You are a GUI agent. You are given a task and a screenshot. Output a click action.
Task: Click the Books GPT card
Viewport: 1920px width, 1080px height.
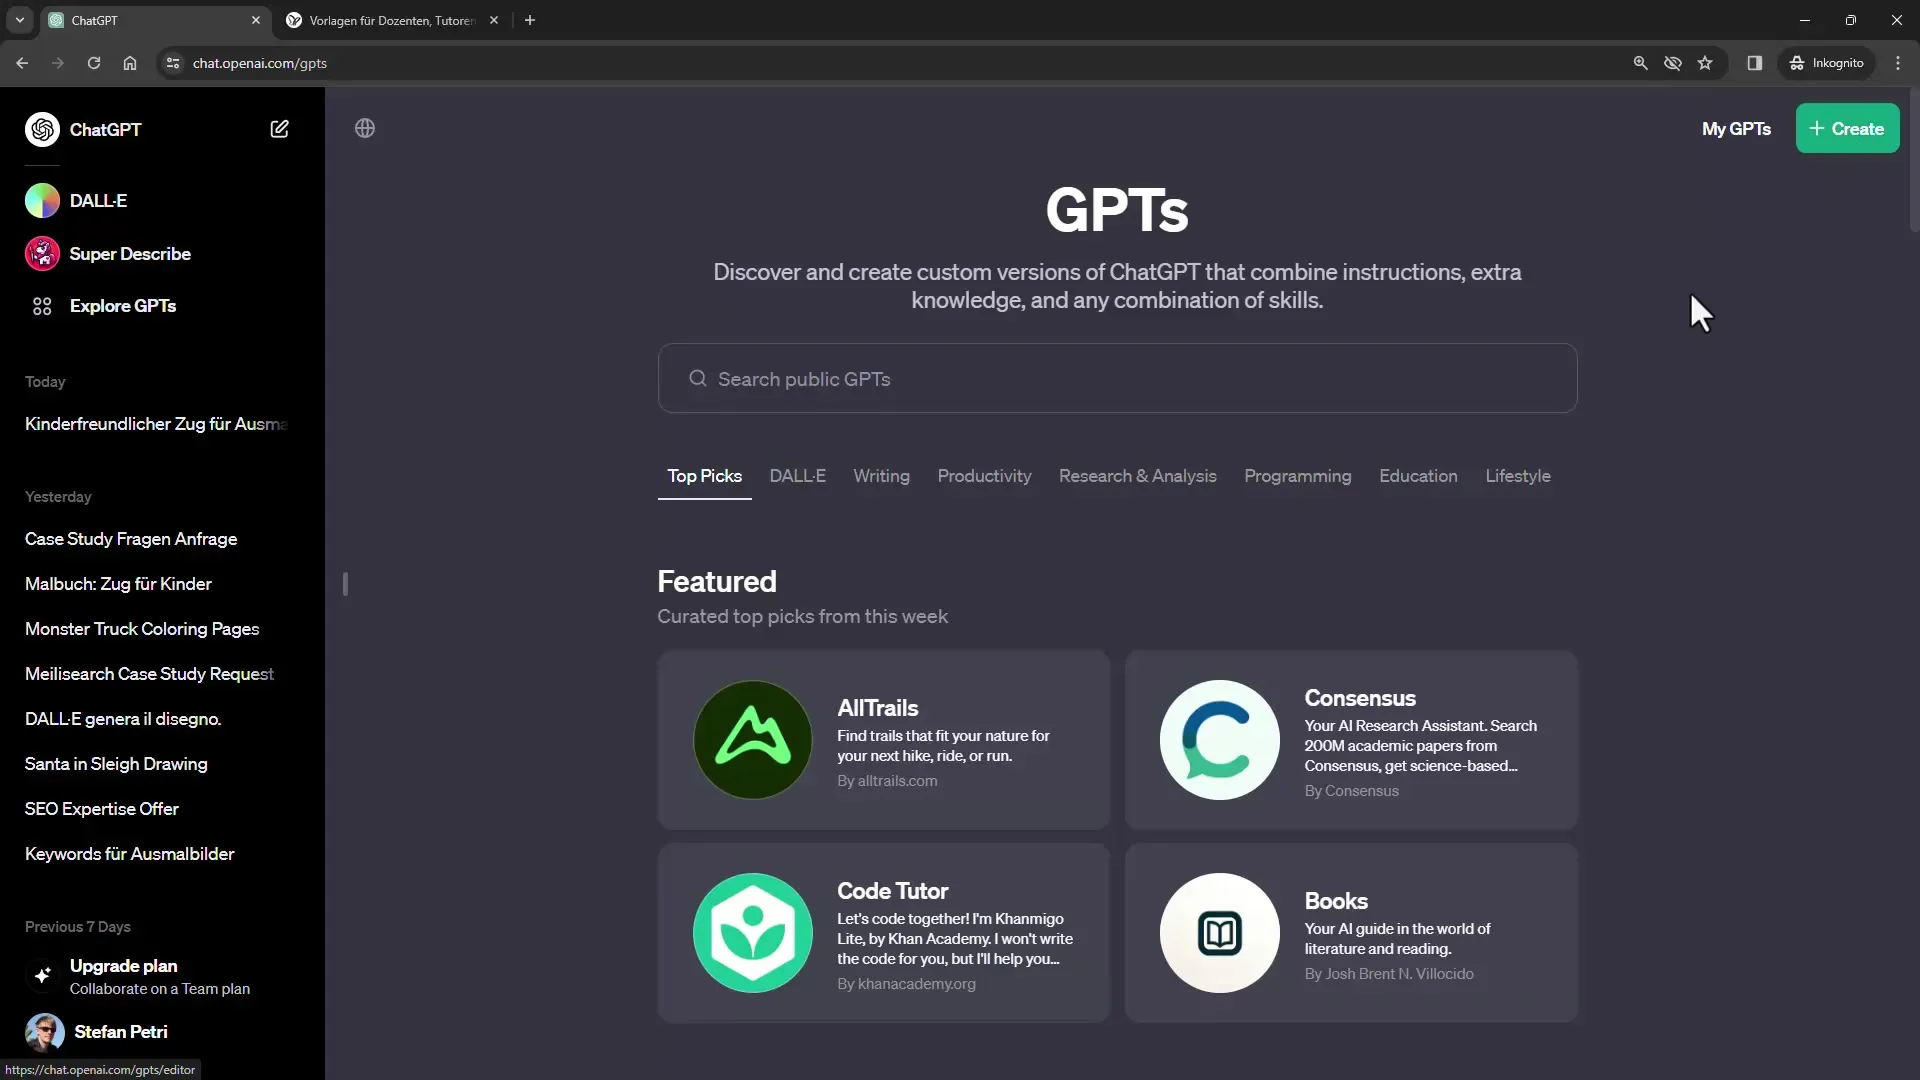(1350, 932)
